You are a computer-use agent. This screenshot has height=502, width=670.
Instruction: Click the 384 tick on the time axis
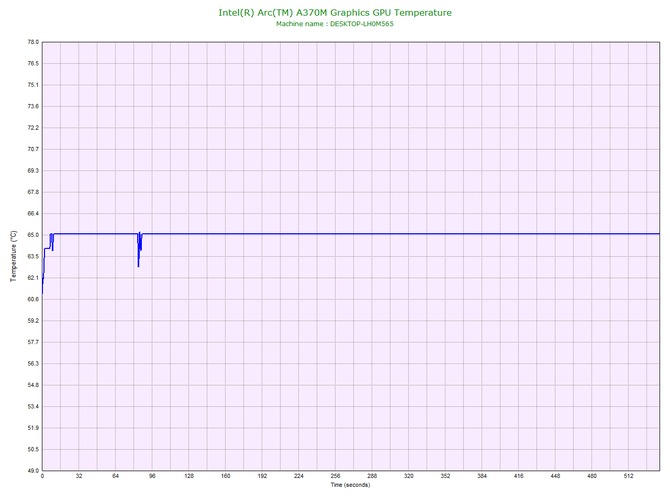pyautogui.click(x=482, y=476)
